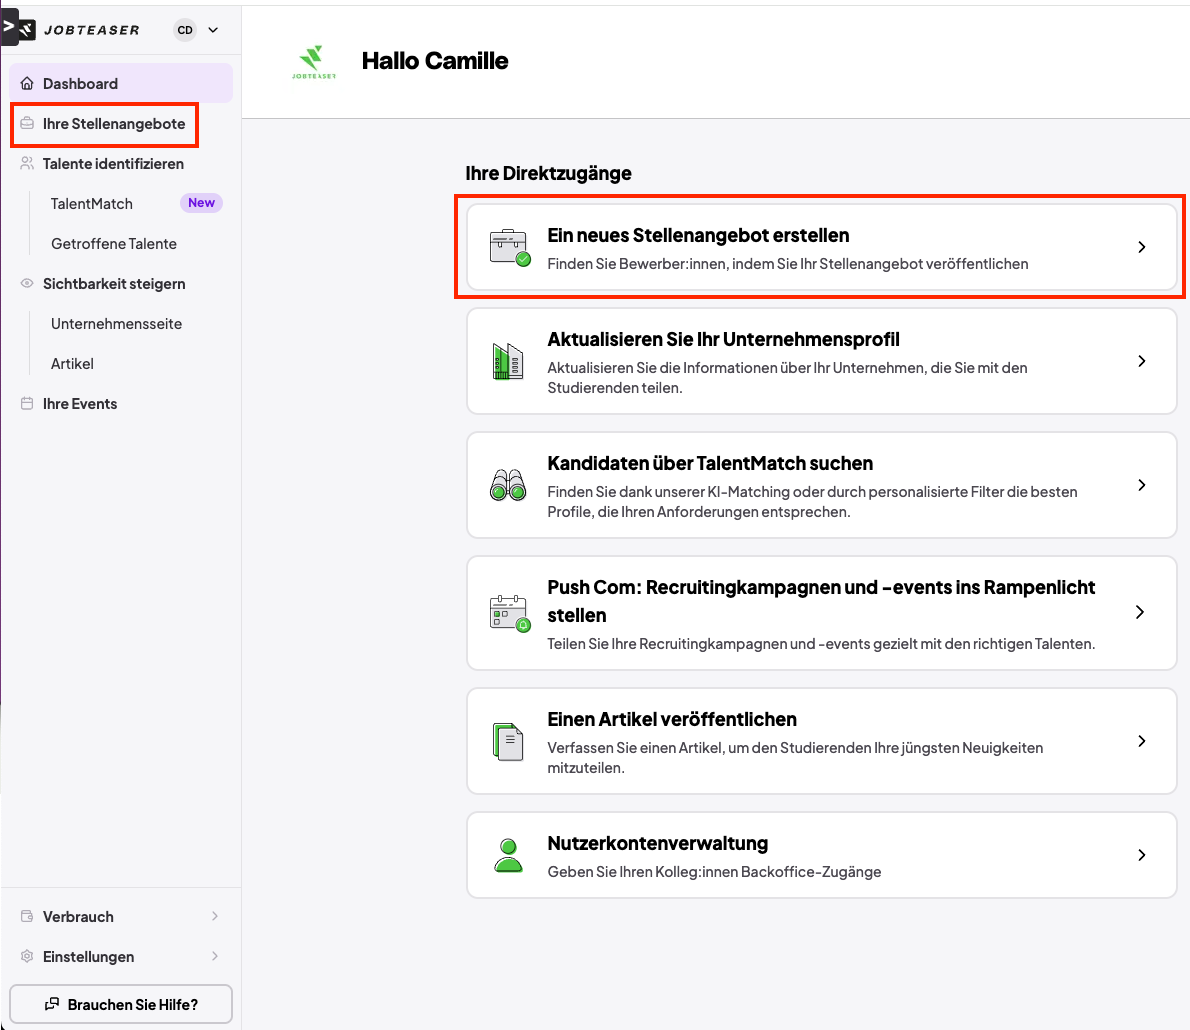This screenshot has width=1190, height=1030.
Task: Open Unternehmensseite in the sidebar
Action: coord(116,324)
